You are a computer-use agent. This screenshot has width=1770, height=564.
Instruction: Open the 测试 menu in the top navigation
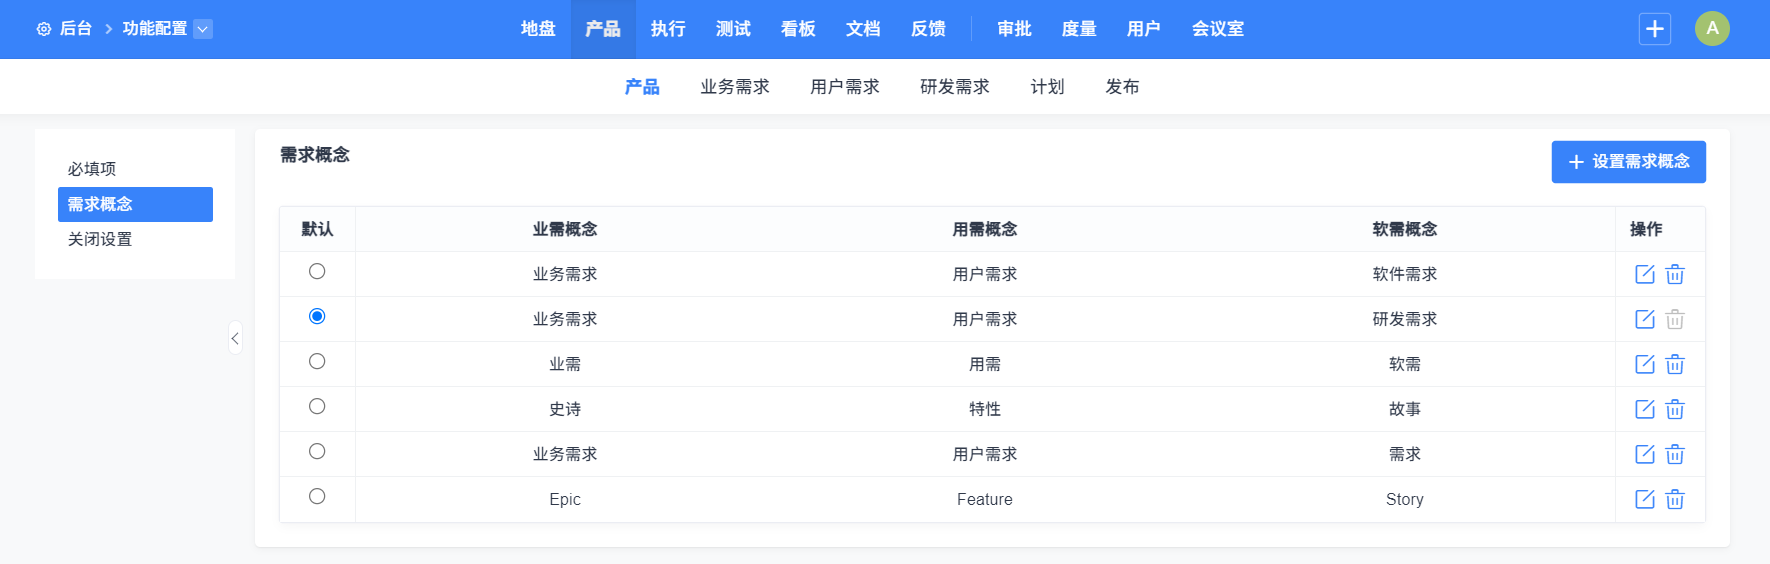[733, 29]
